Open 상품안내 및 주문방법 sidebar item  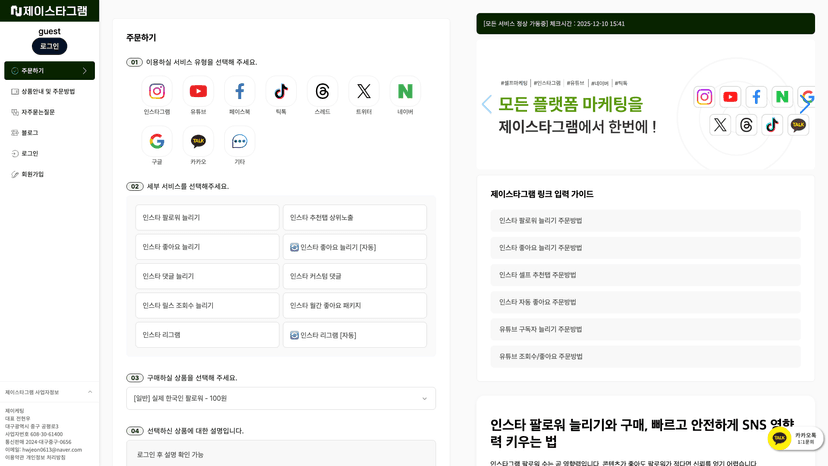[50, 91]
